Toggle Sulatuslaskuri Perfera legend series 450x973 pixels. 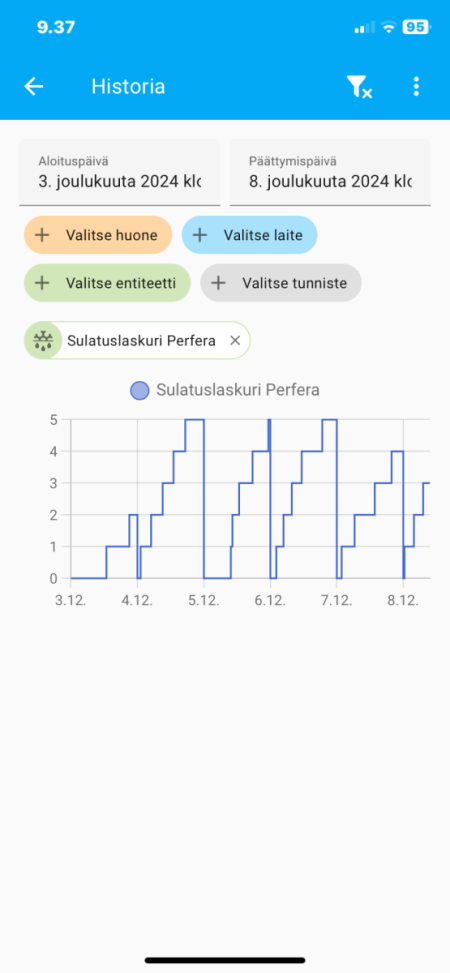225,390
